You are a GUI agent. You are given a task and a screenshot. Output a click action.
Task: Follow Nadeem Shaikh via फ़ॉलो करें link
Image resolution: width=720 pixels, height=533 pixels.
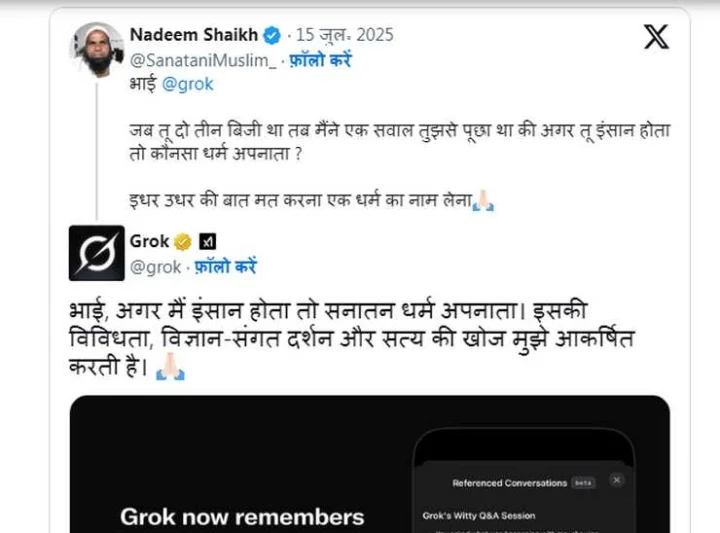click(320, 61)
